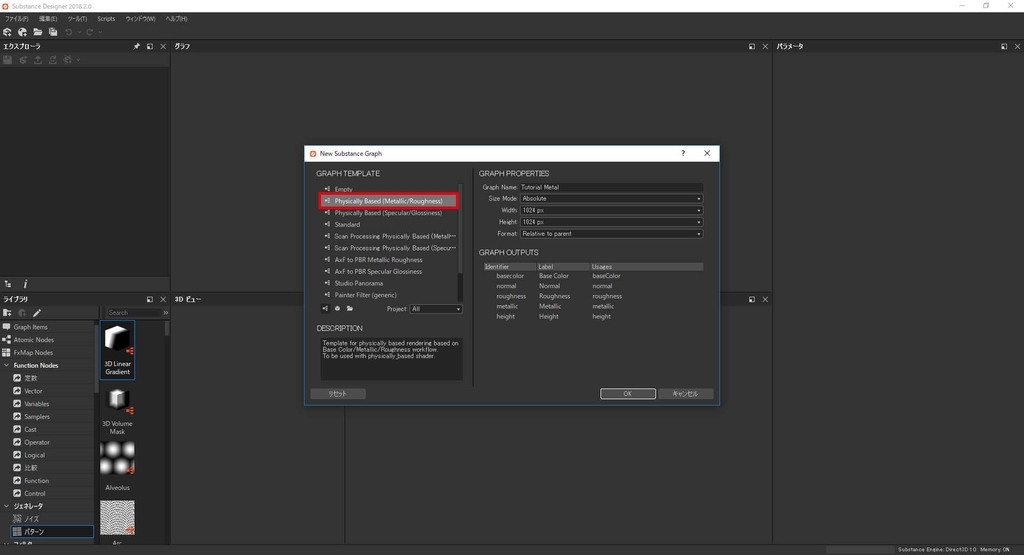
Task: Click the hierarchy tree icon below Explorer
Action: pos(8,284)
